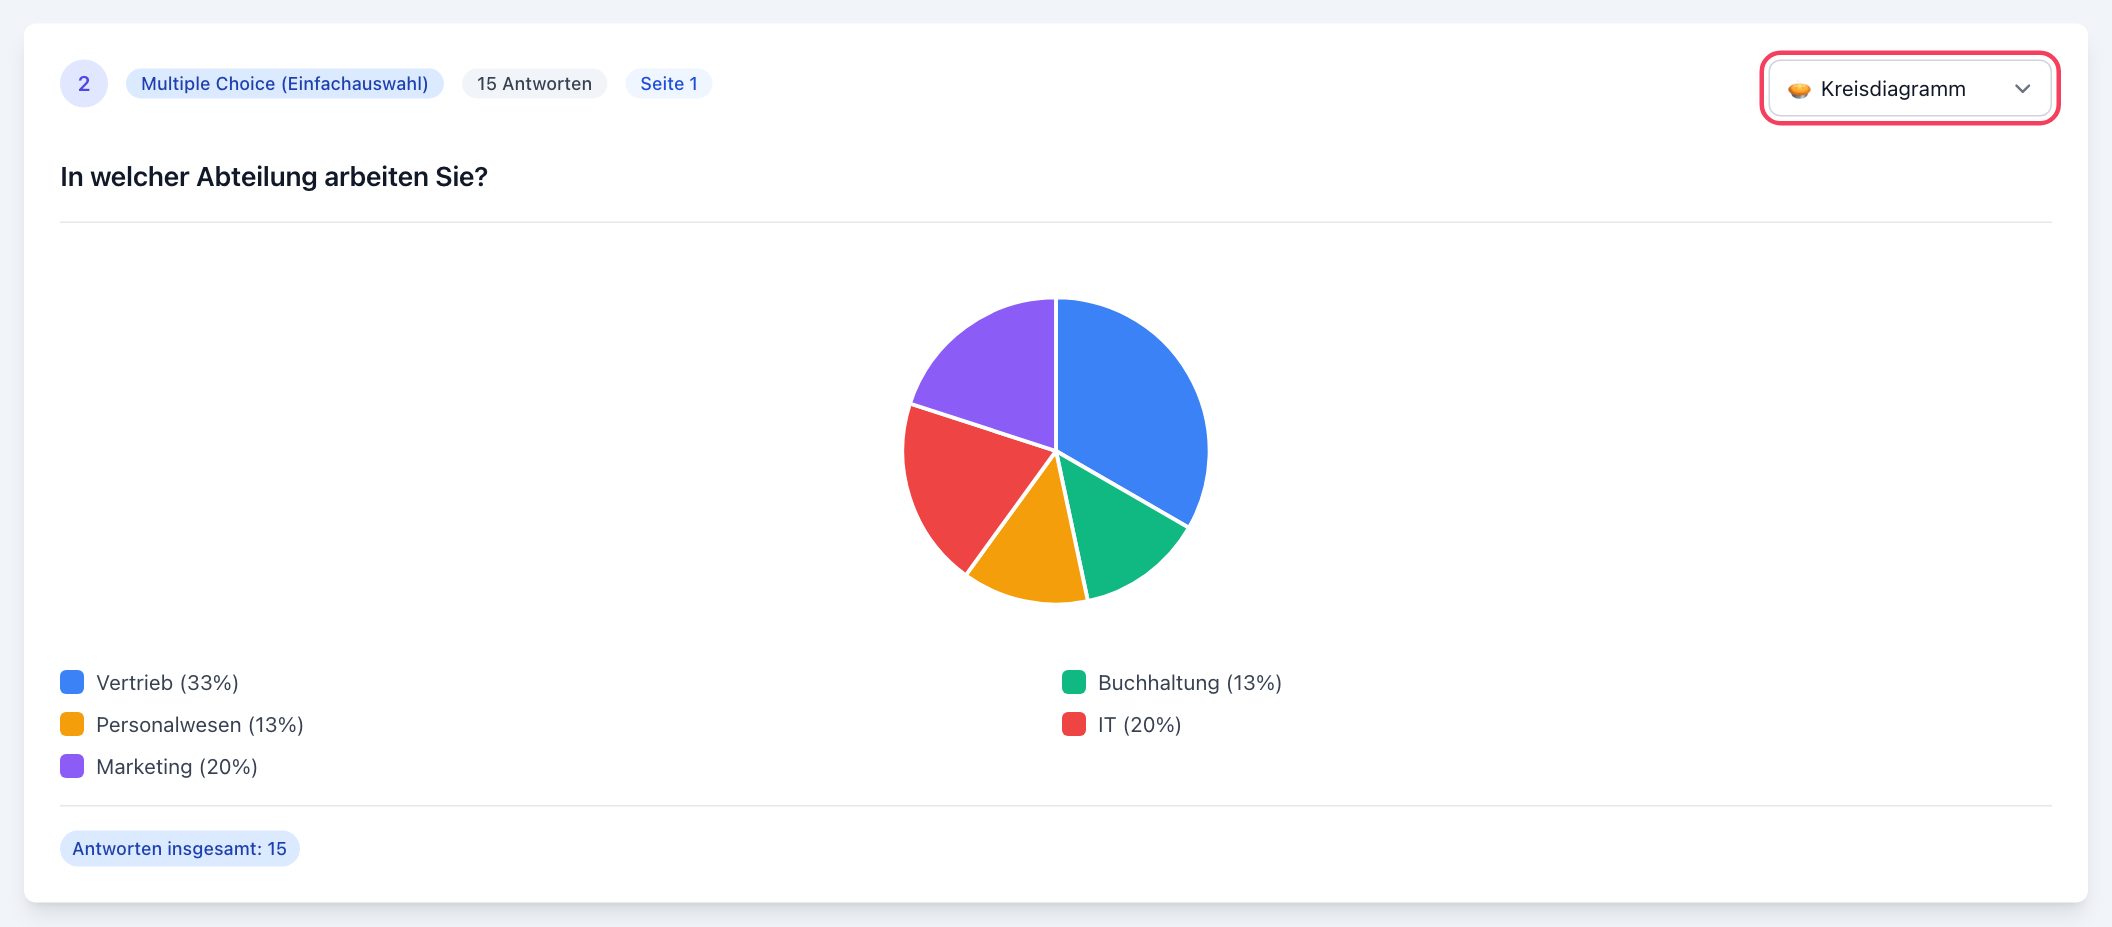This screenshot has height=927, width=2112.
Task: Click the Antworten insgesamt: 15 badge
Action: click(x=180, y=848)
